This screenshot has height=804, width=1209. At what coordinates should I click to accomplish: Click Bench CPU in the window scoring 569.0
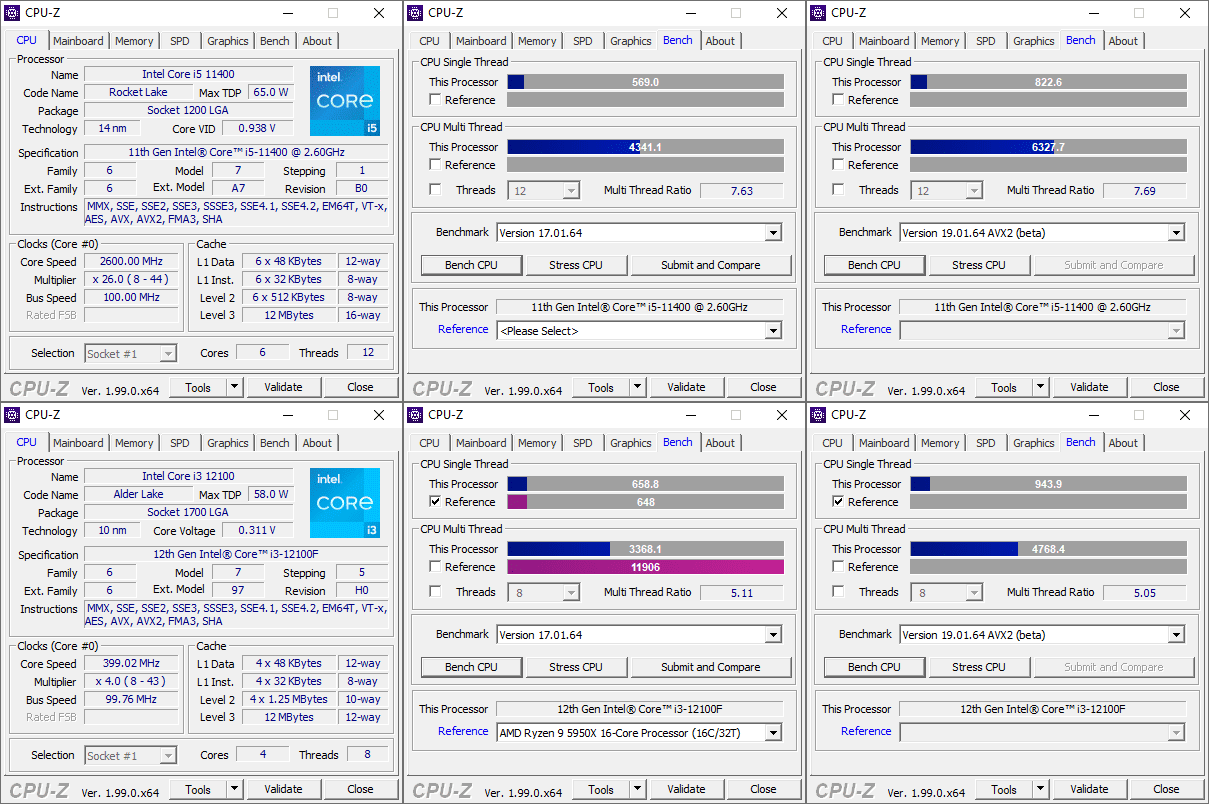coord(471,265)
